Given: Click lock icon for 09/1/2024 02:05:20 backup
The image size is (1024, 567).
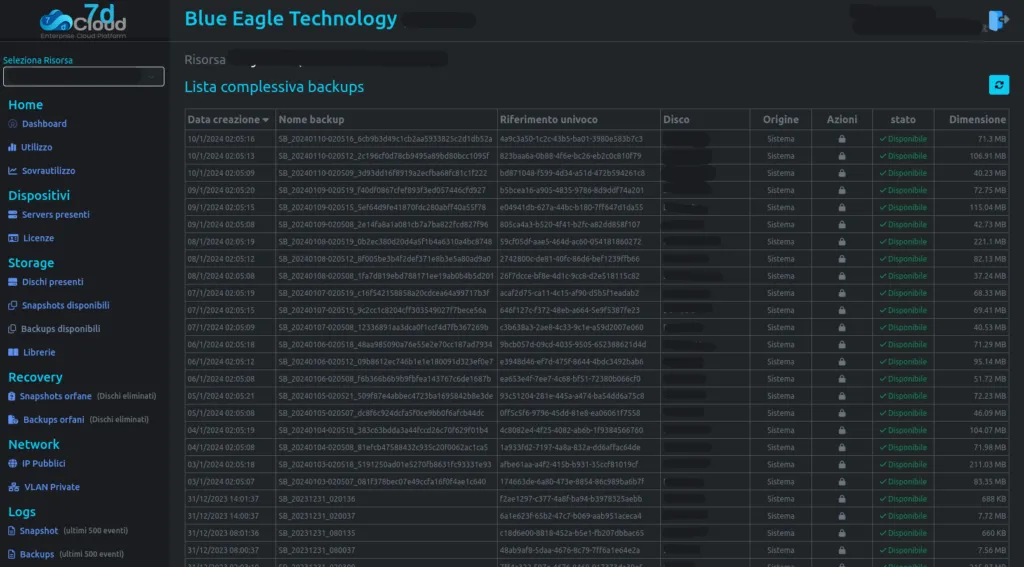Looking at the screenshot, I should 842,190.
